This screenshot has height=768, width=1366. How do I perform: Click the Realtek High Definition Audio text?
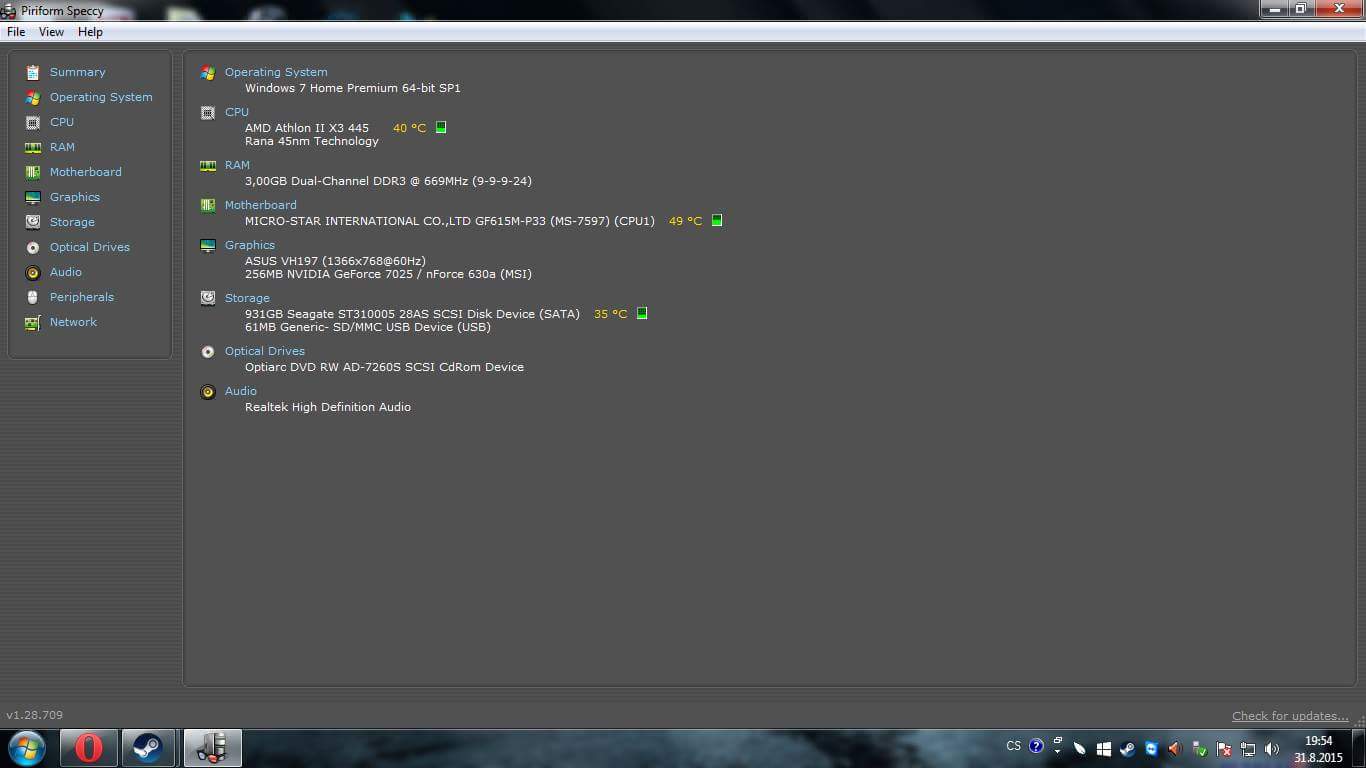click(x=328, y=407)
